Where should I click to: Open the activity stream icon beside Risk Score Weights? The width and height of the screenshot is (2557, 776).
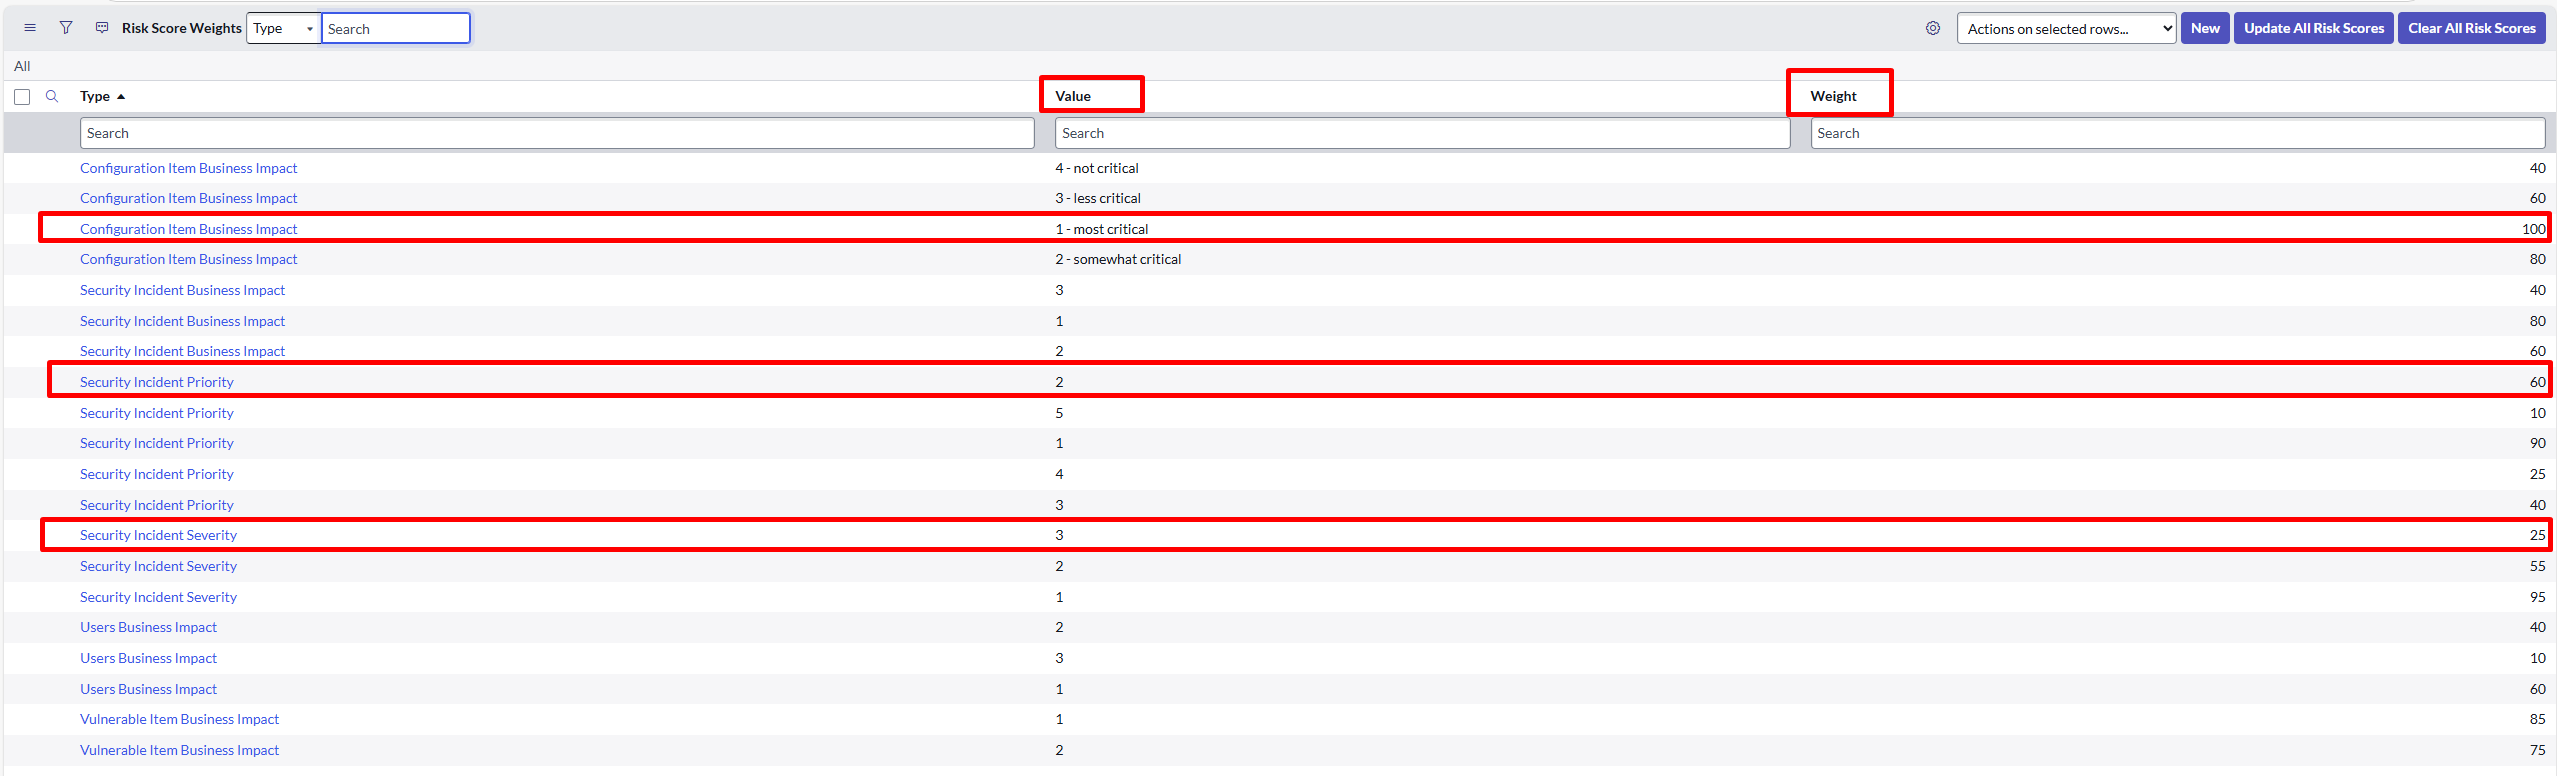pyautogui.click(x=102, y=28)
